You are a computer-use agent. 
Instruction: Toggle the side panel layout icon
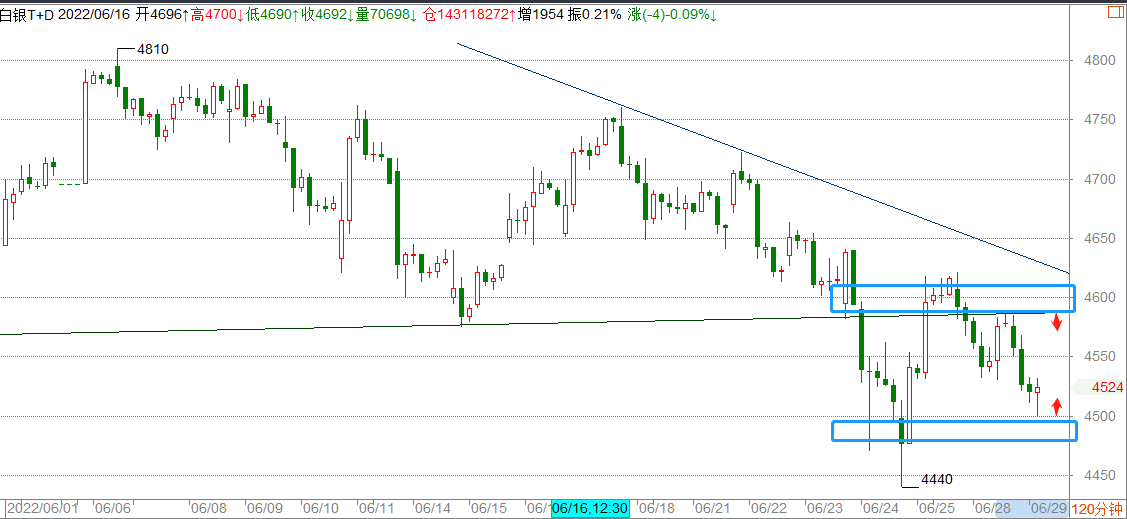[x=1118, y=14]
